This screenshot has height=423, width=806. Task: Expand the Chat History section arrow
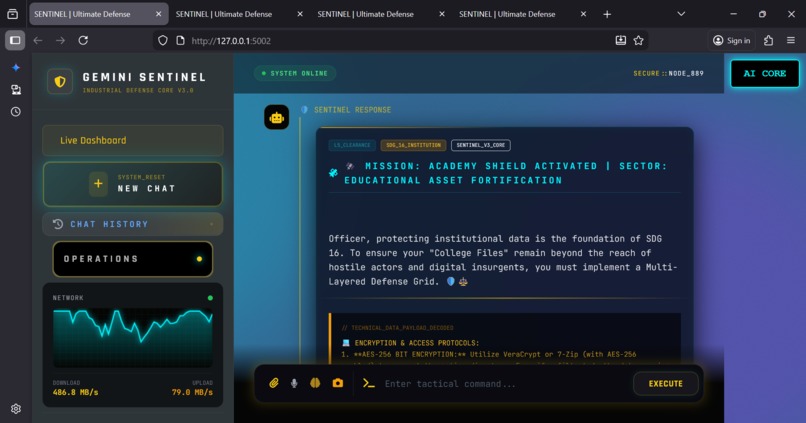[212, 225]
